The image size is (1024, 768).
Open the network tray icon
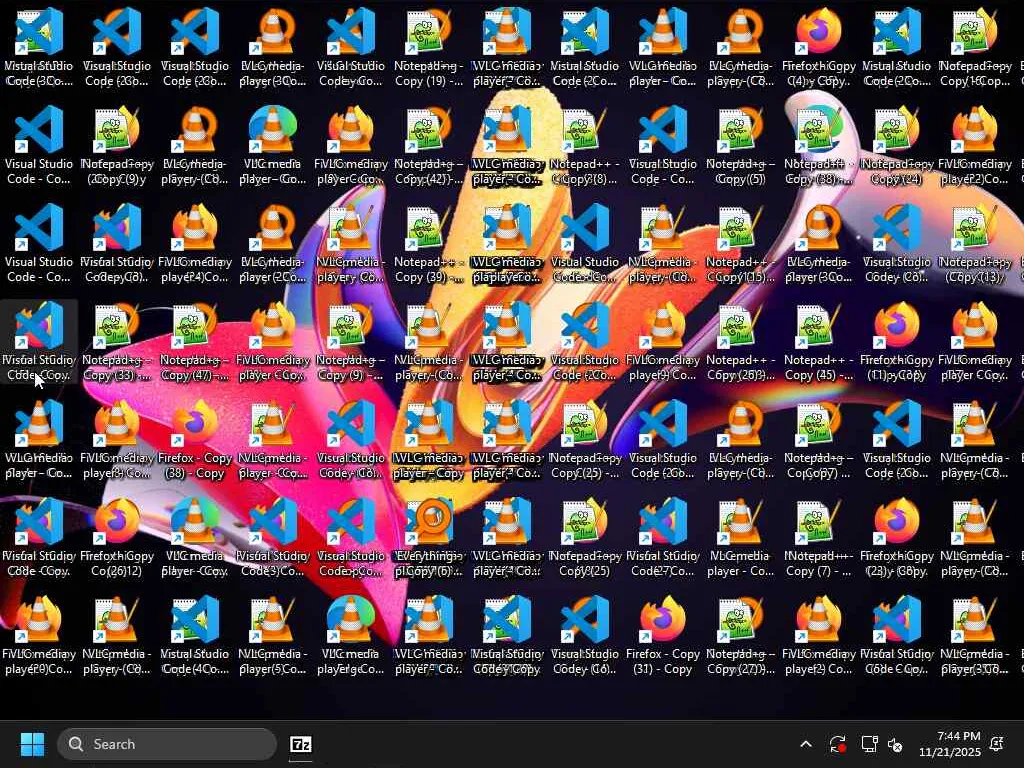tap(869, 744)
